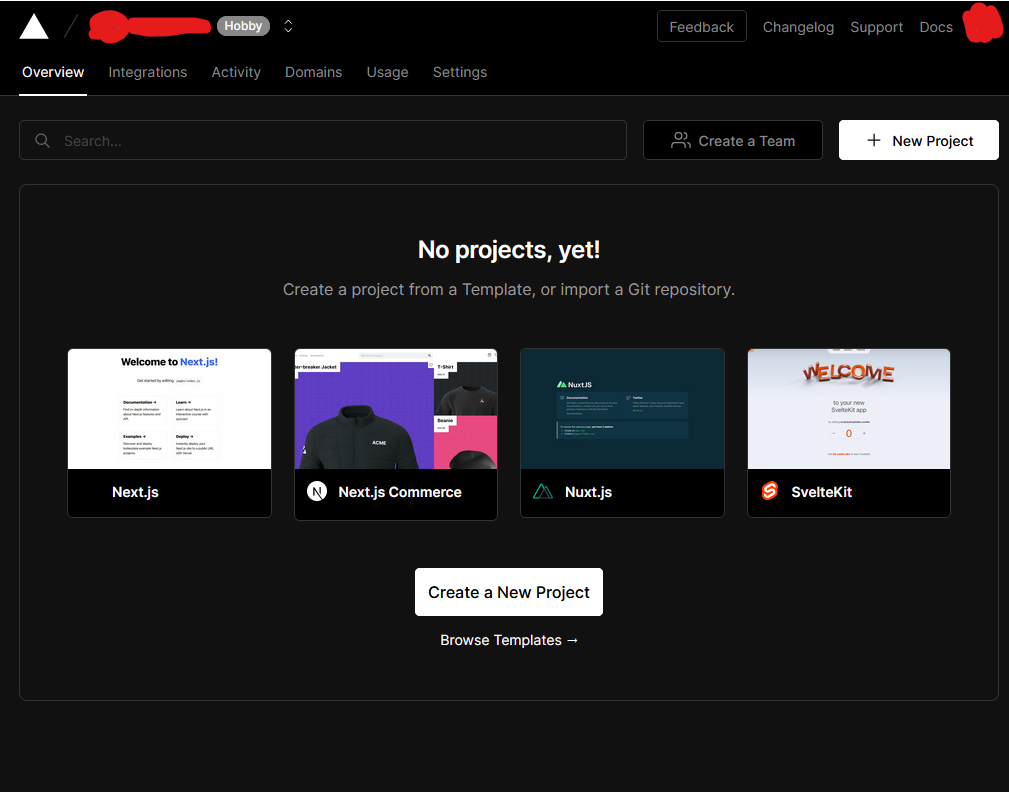Open the Feedback button
Screen dimensions: 1009x792
pyautogui.click(x=701, y=26)
